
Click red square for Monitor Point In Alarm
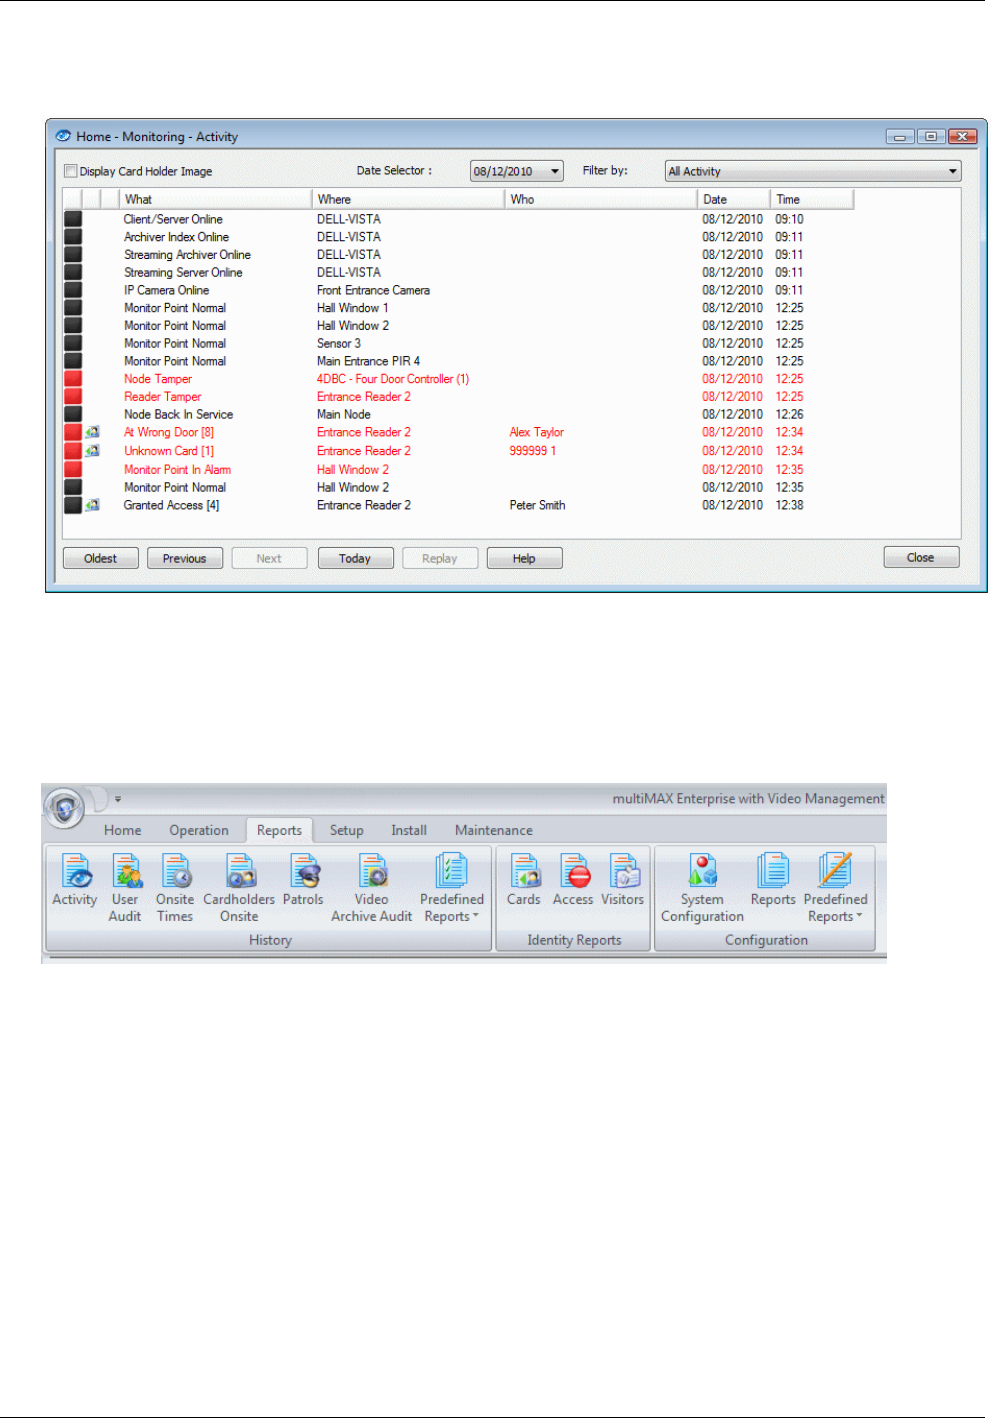tap(73, 469)
